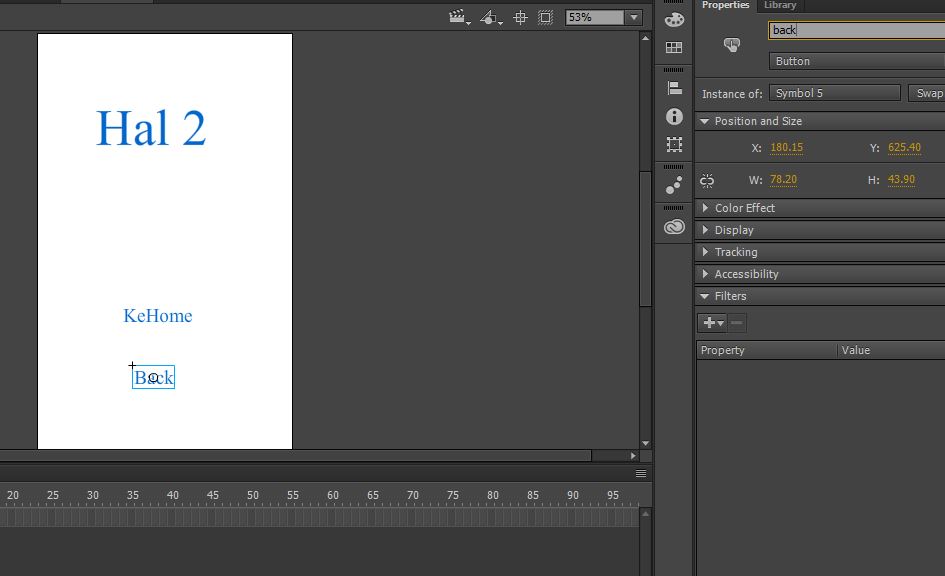Collapse the Position and Size section
The width and height of the screenshot is (945, 576).
tap(705, 121)
